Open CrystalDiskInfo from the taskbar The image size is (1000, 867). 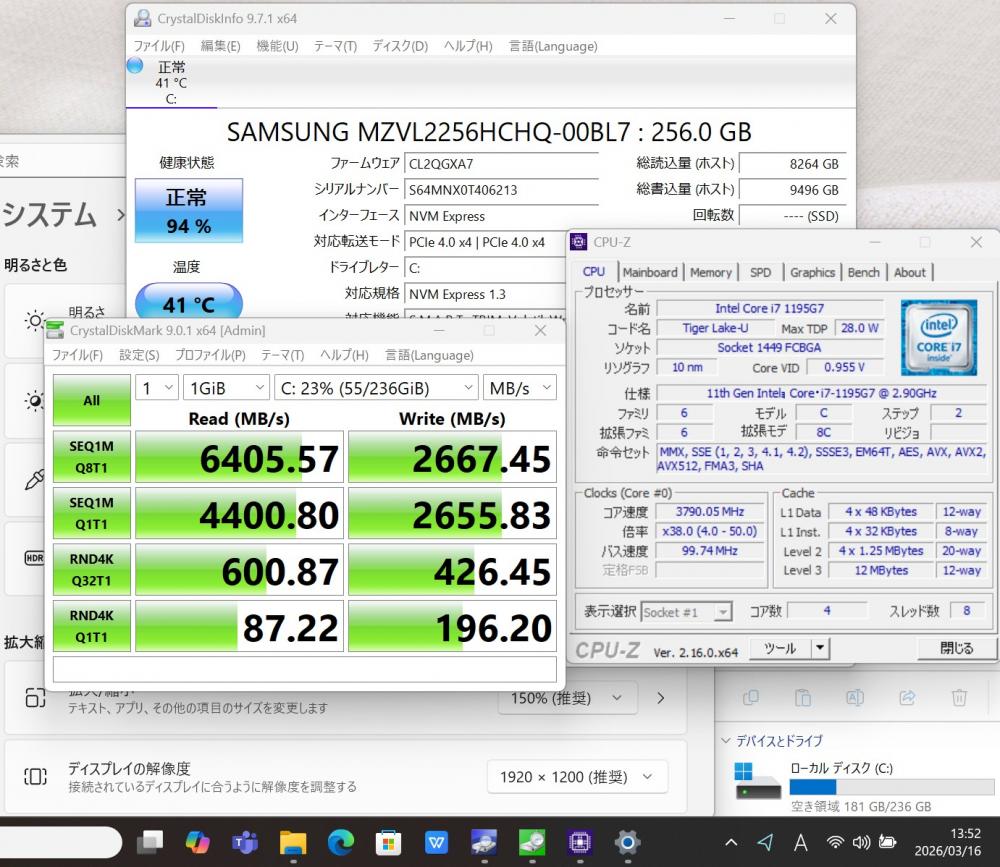(x=484, y=842)
